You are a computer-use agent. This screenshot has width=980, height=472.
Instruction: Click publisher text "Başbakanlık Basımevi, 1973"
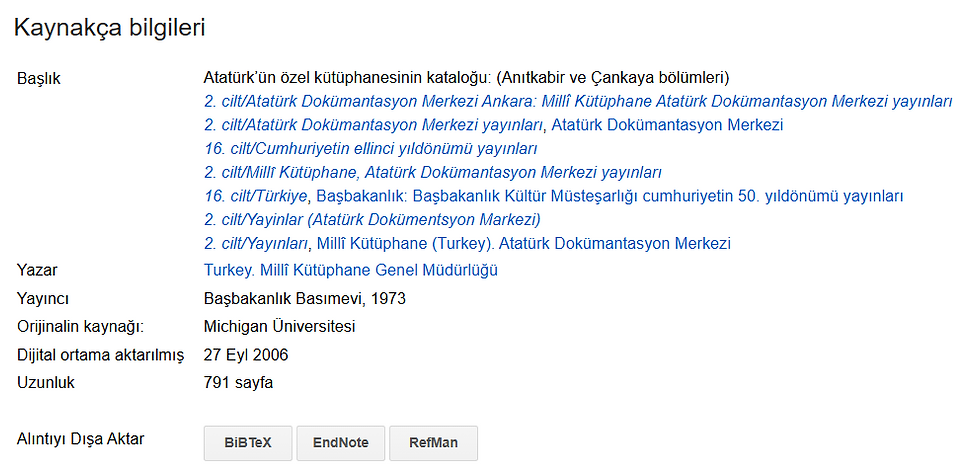pos(304,298)
